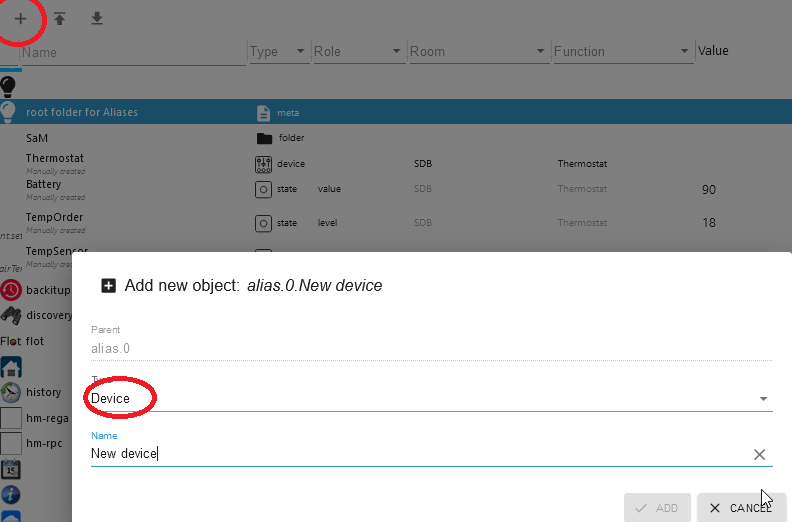This screenshot has height=522, width=792.
Task: Click the upload arrow icon in toolbar
Action: point(60,19)
